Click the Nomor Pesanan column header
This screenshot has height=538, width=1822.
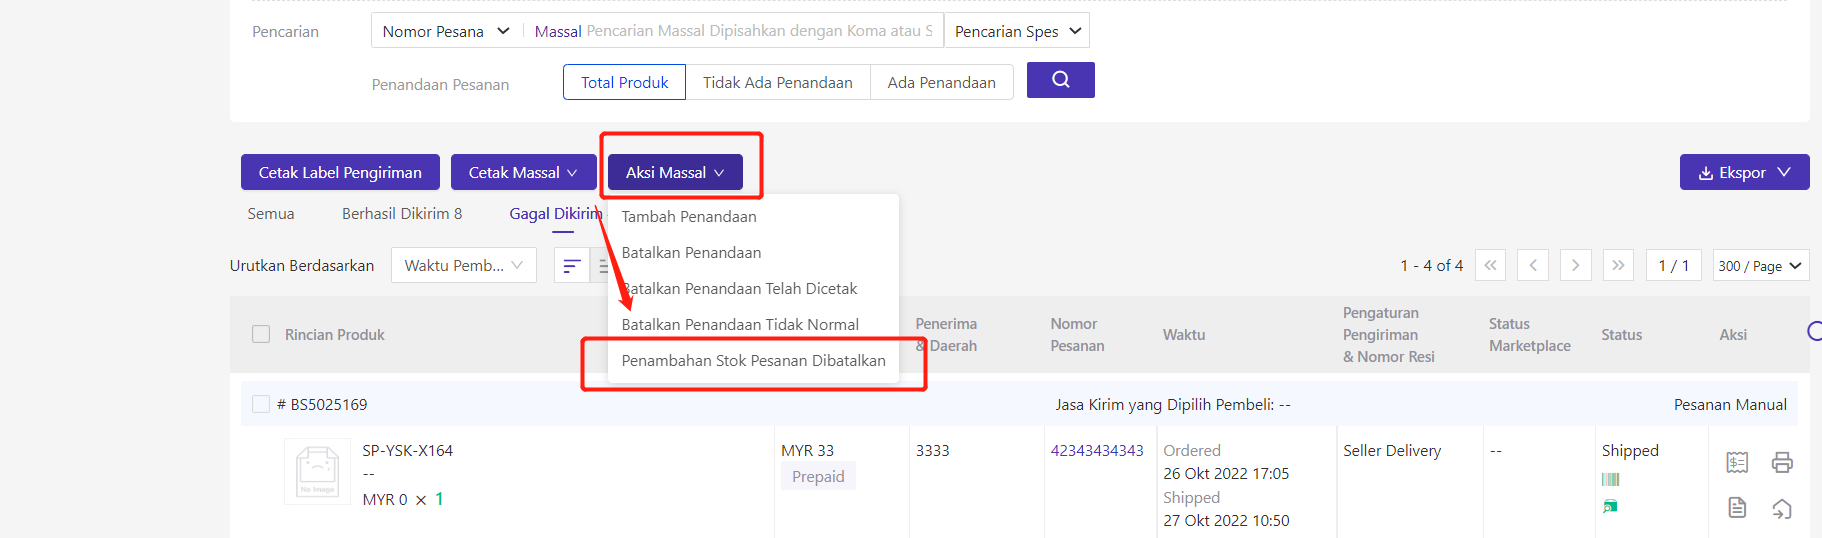click(x=1077, y=334)
